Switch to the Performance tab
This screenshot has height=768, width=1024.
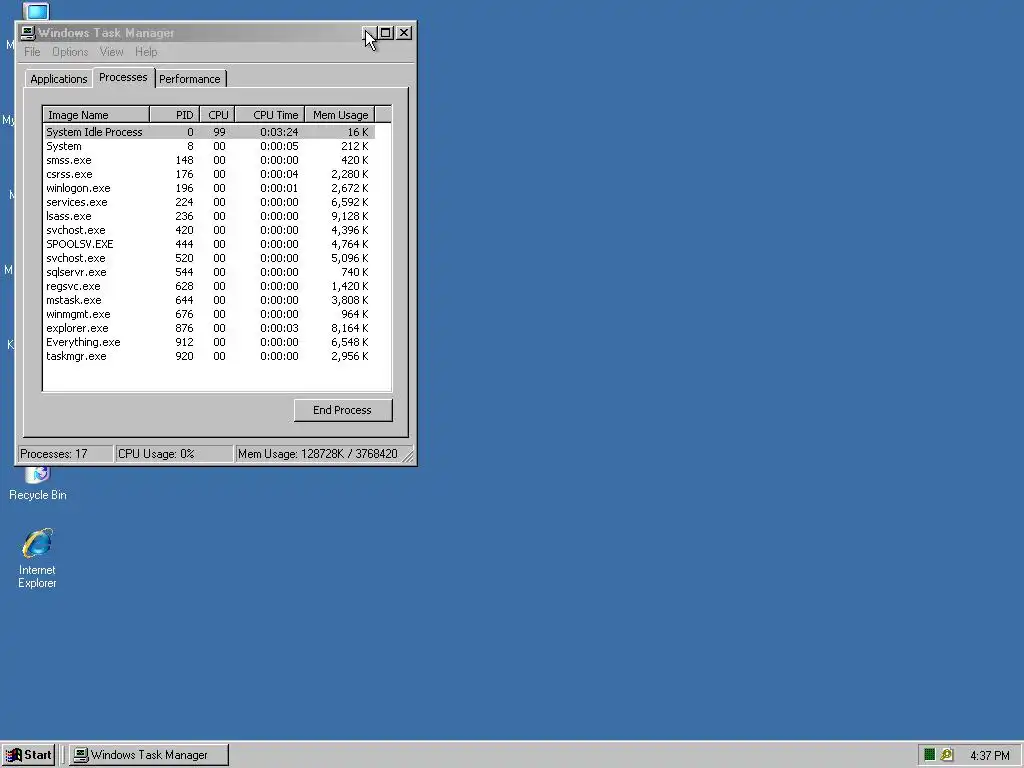click(x=190, y=79)
